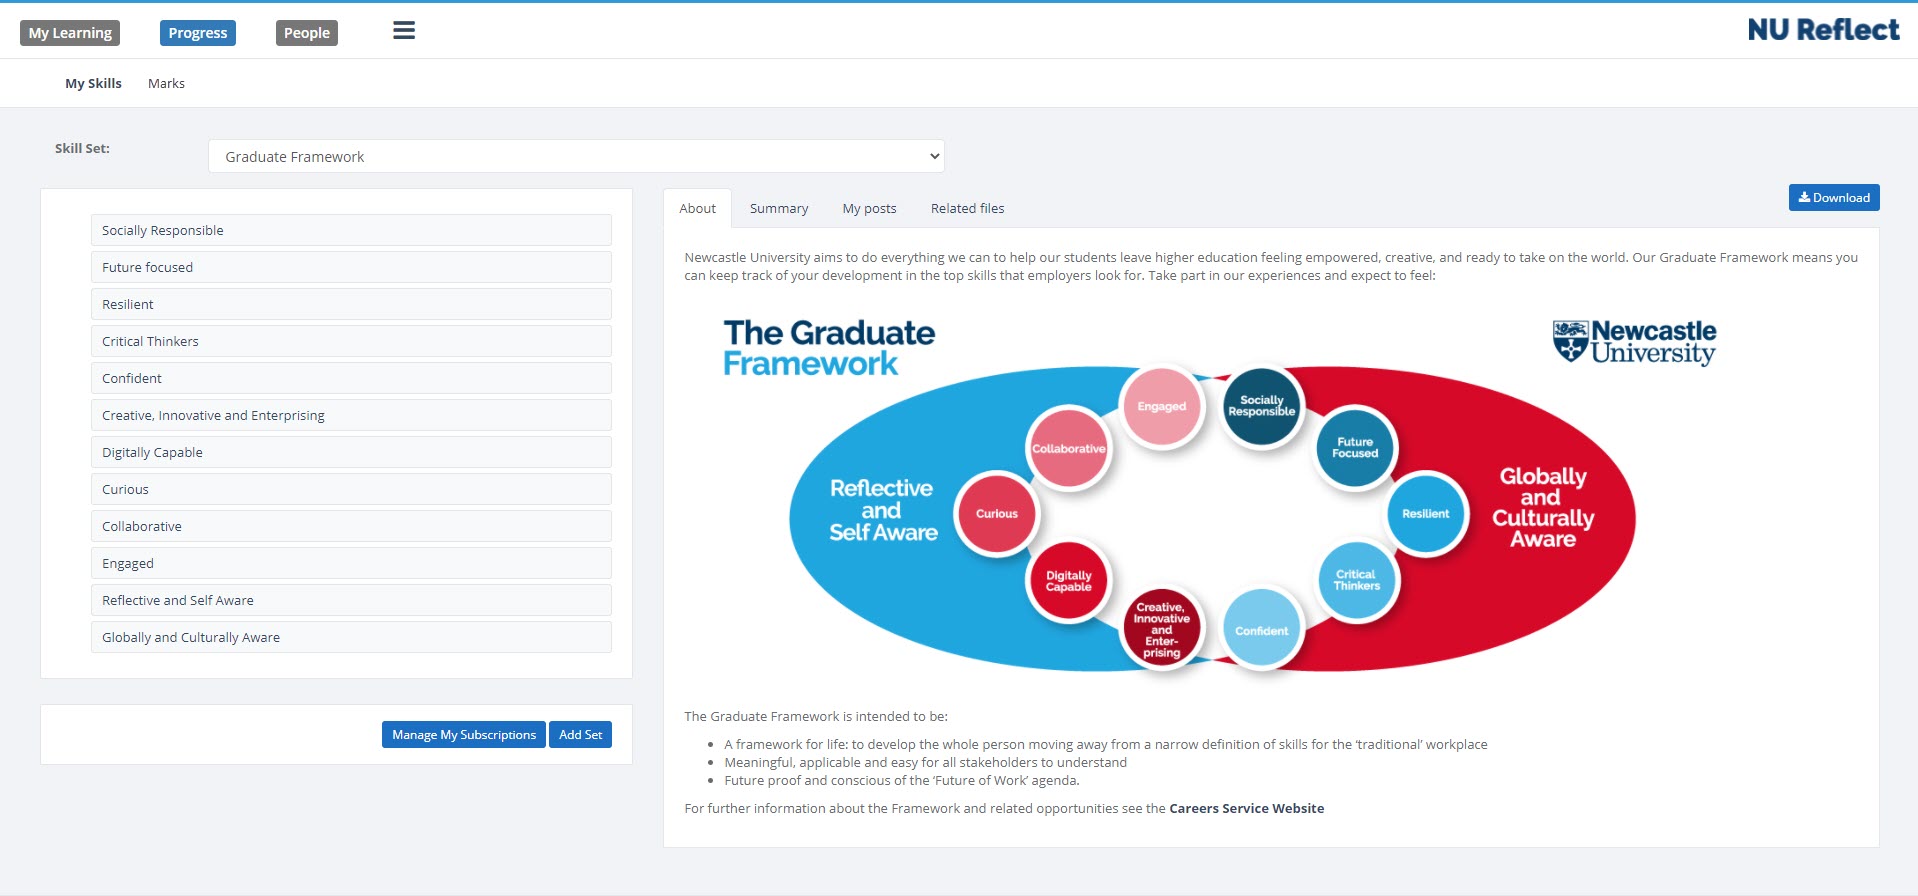Click the NU Reflect logo

click(x=1823, y=30)
